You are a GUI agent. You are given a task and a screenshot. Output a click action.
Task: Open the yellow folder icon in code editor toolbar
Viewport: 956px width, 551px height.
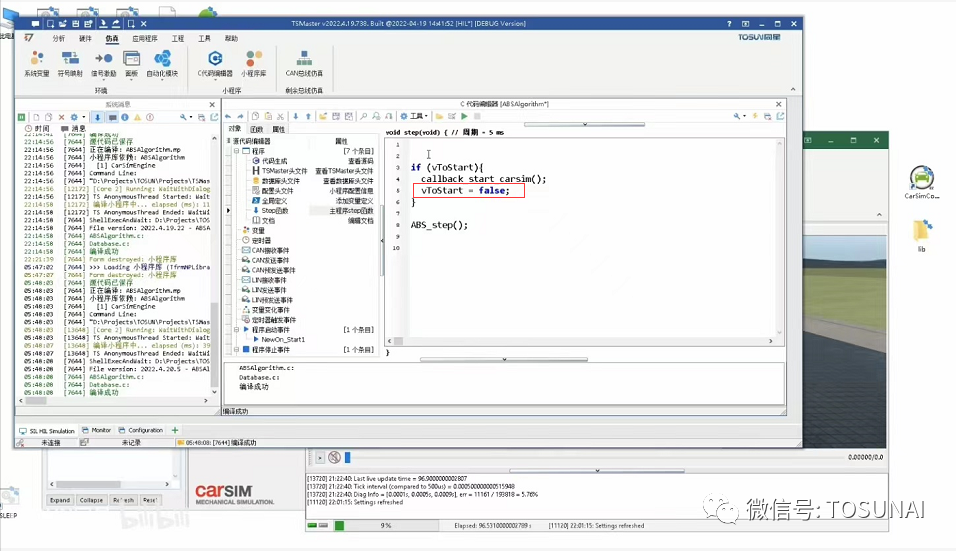[x=439, y=116]
